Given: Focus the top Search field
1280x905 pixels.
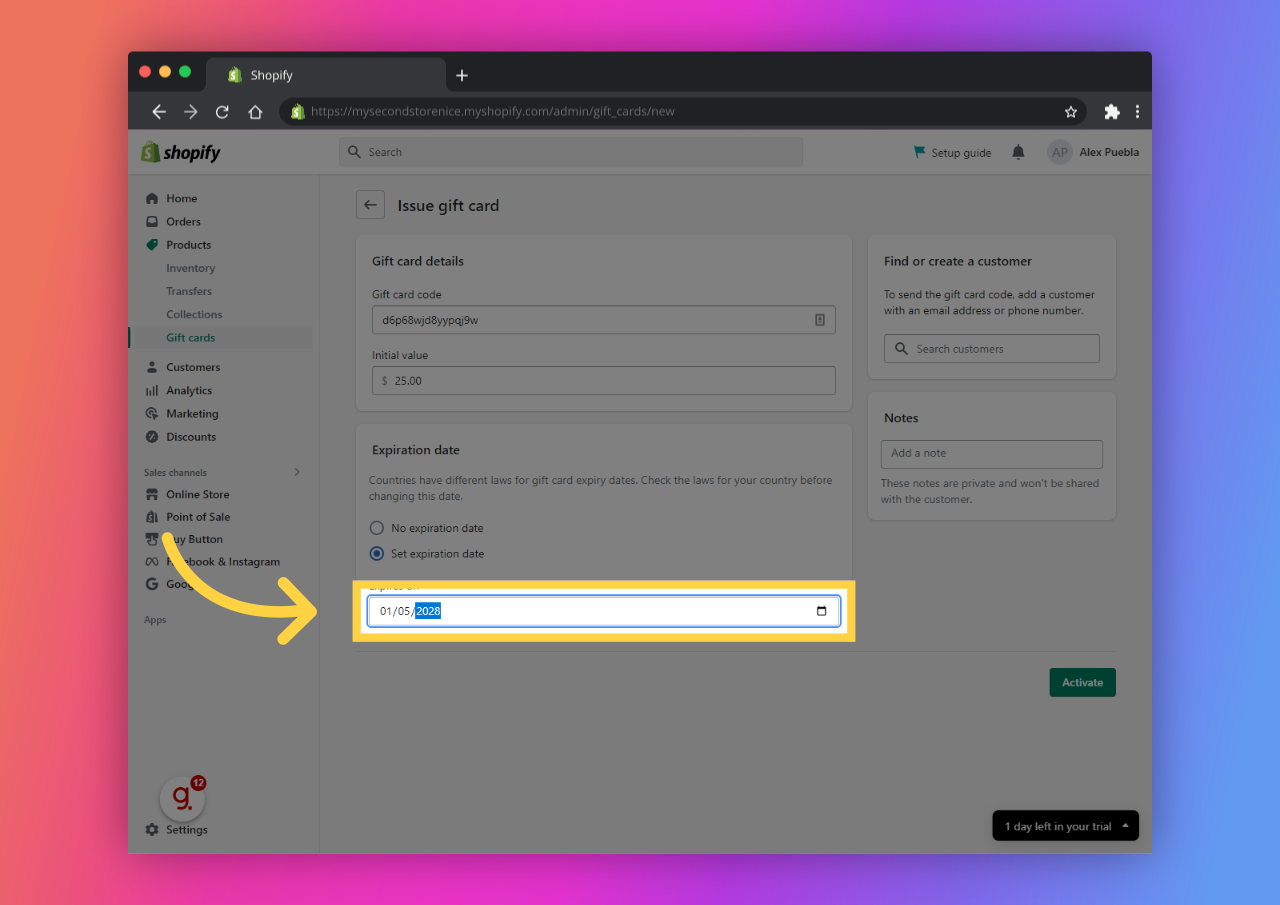Looking at the screenshot, I should tap(571, 152).
